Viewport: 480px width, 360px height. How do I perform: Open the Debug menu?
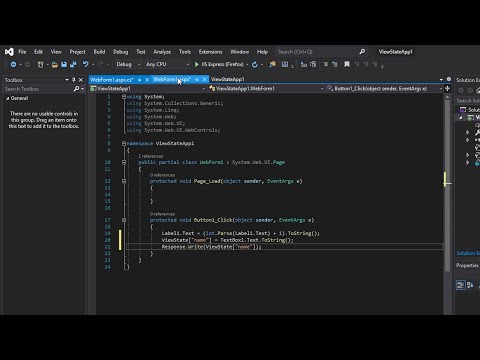[x=120, y=52]
